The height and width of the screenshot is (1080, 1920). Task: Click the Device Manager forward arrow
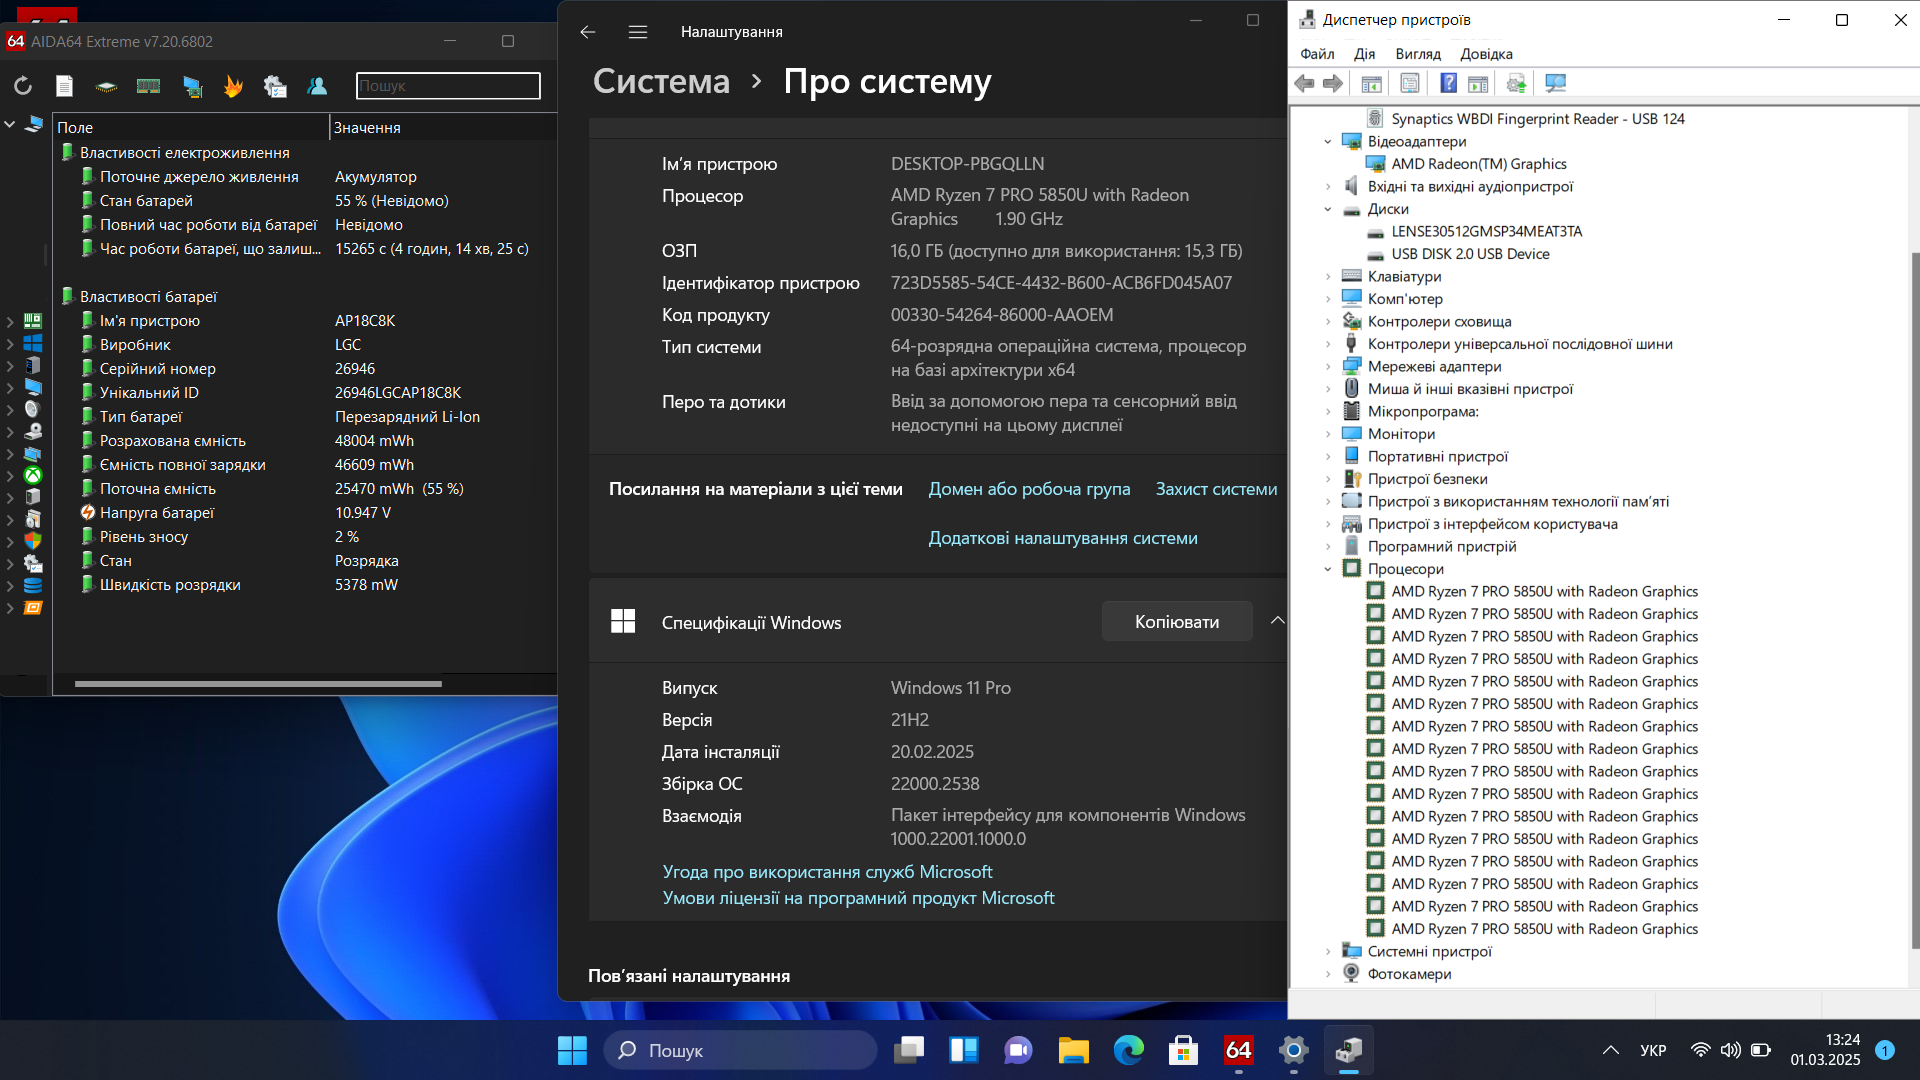[x=1332, y=84]
